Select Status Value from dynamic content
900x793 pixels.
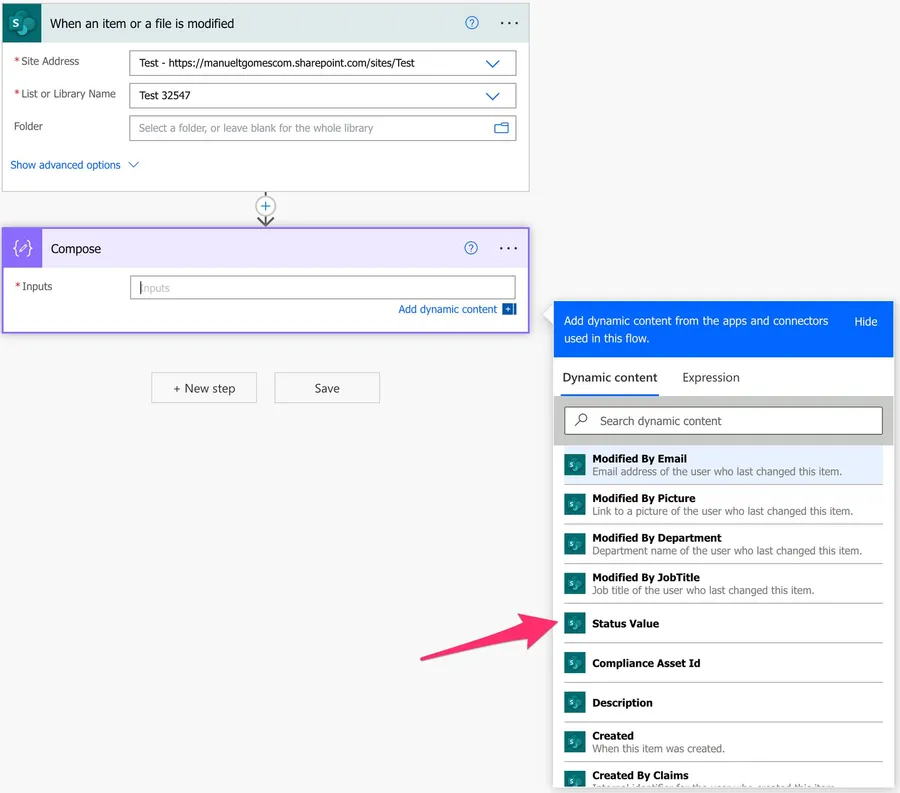click(625, 624)
